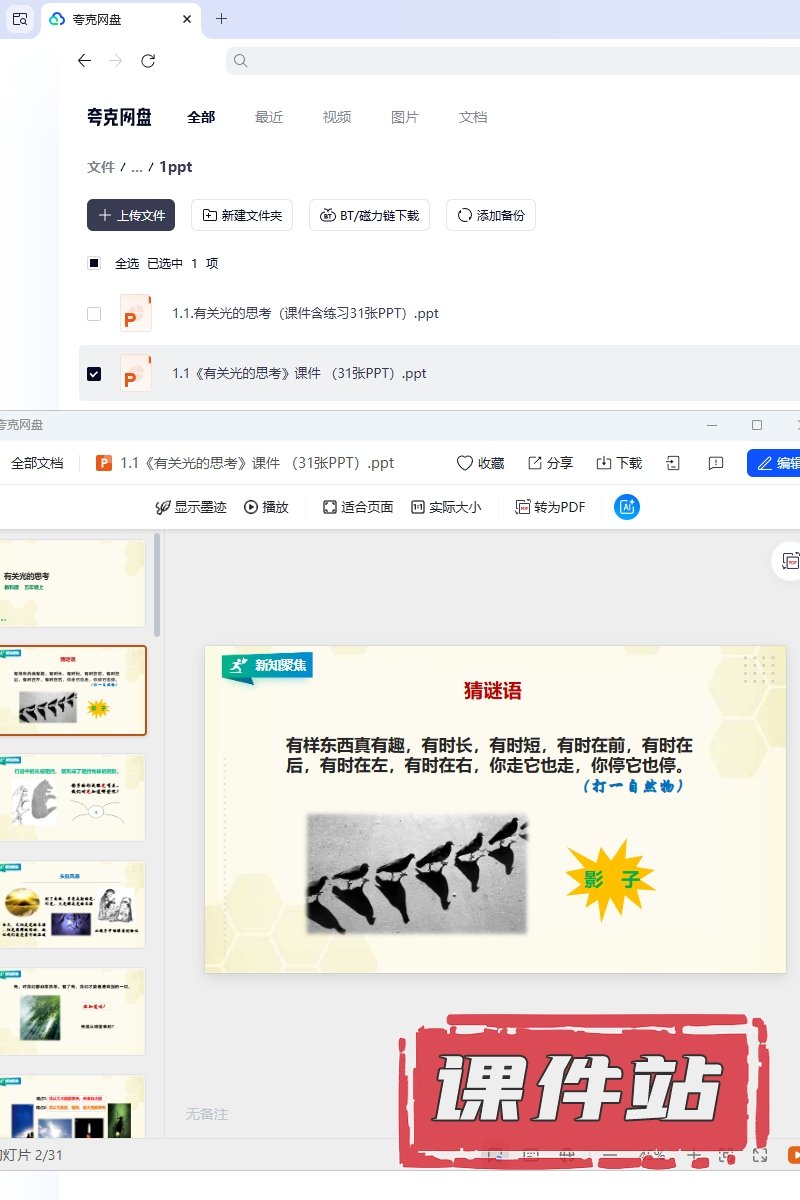Click the 收藏 heart icon
Image resolution: width=800 pixels, height=1200 pixels.
[465, 463]
